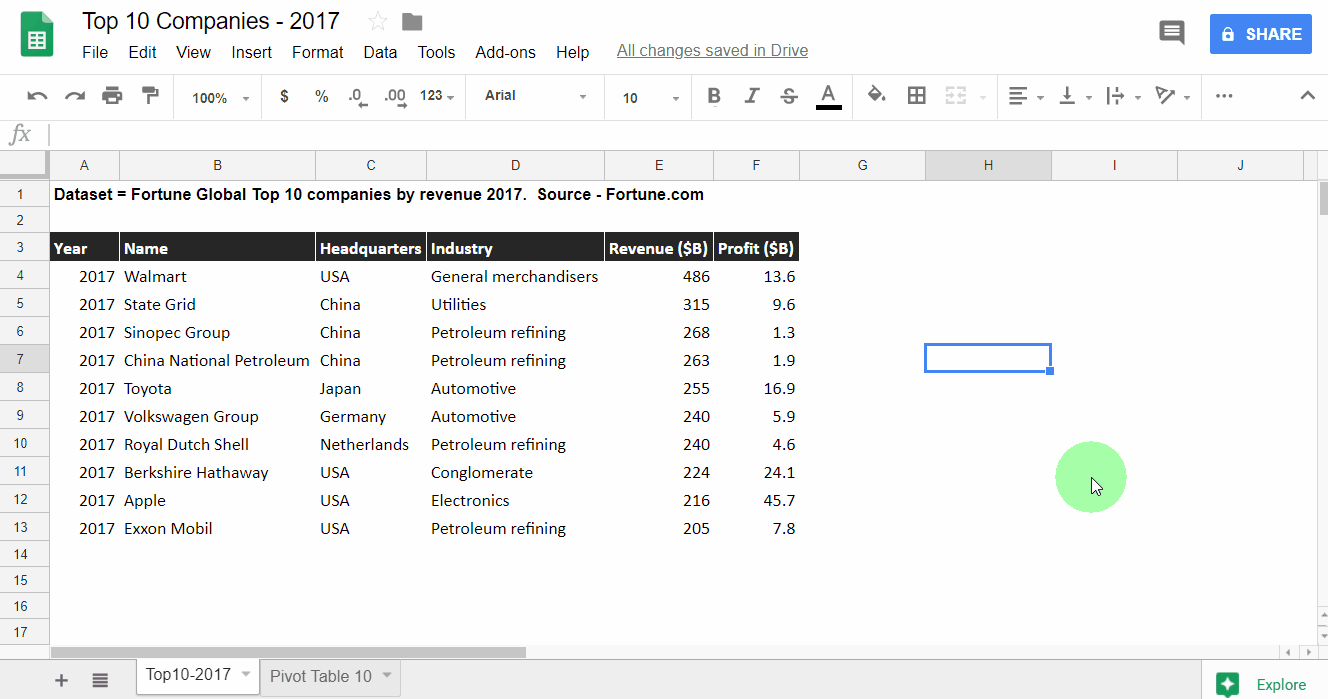Click the blue SHARE button
The image size is (1328, 699).
point(1260,34)
